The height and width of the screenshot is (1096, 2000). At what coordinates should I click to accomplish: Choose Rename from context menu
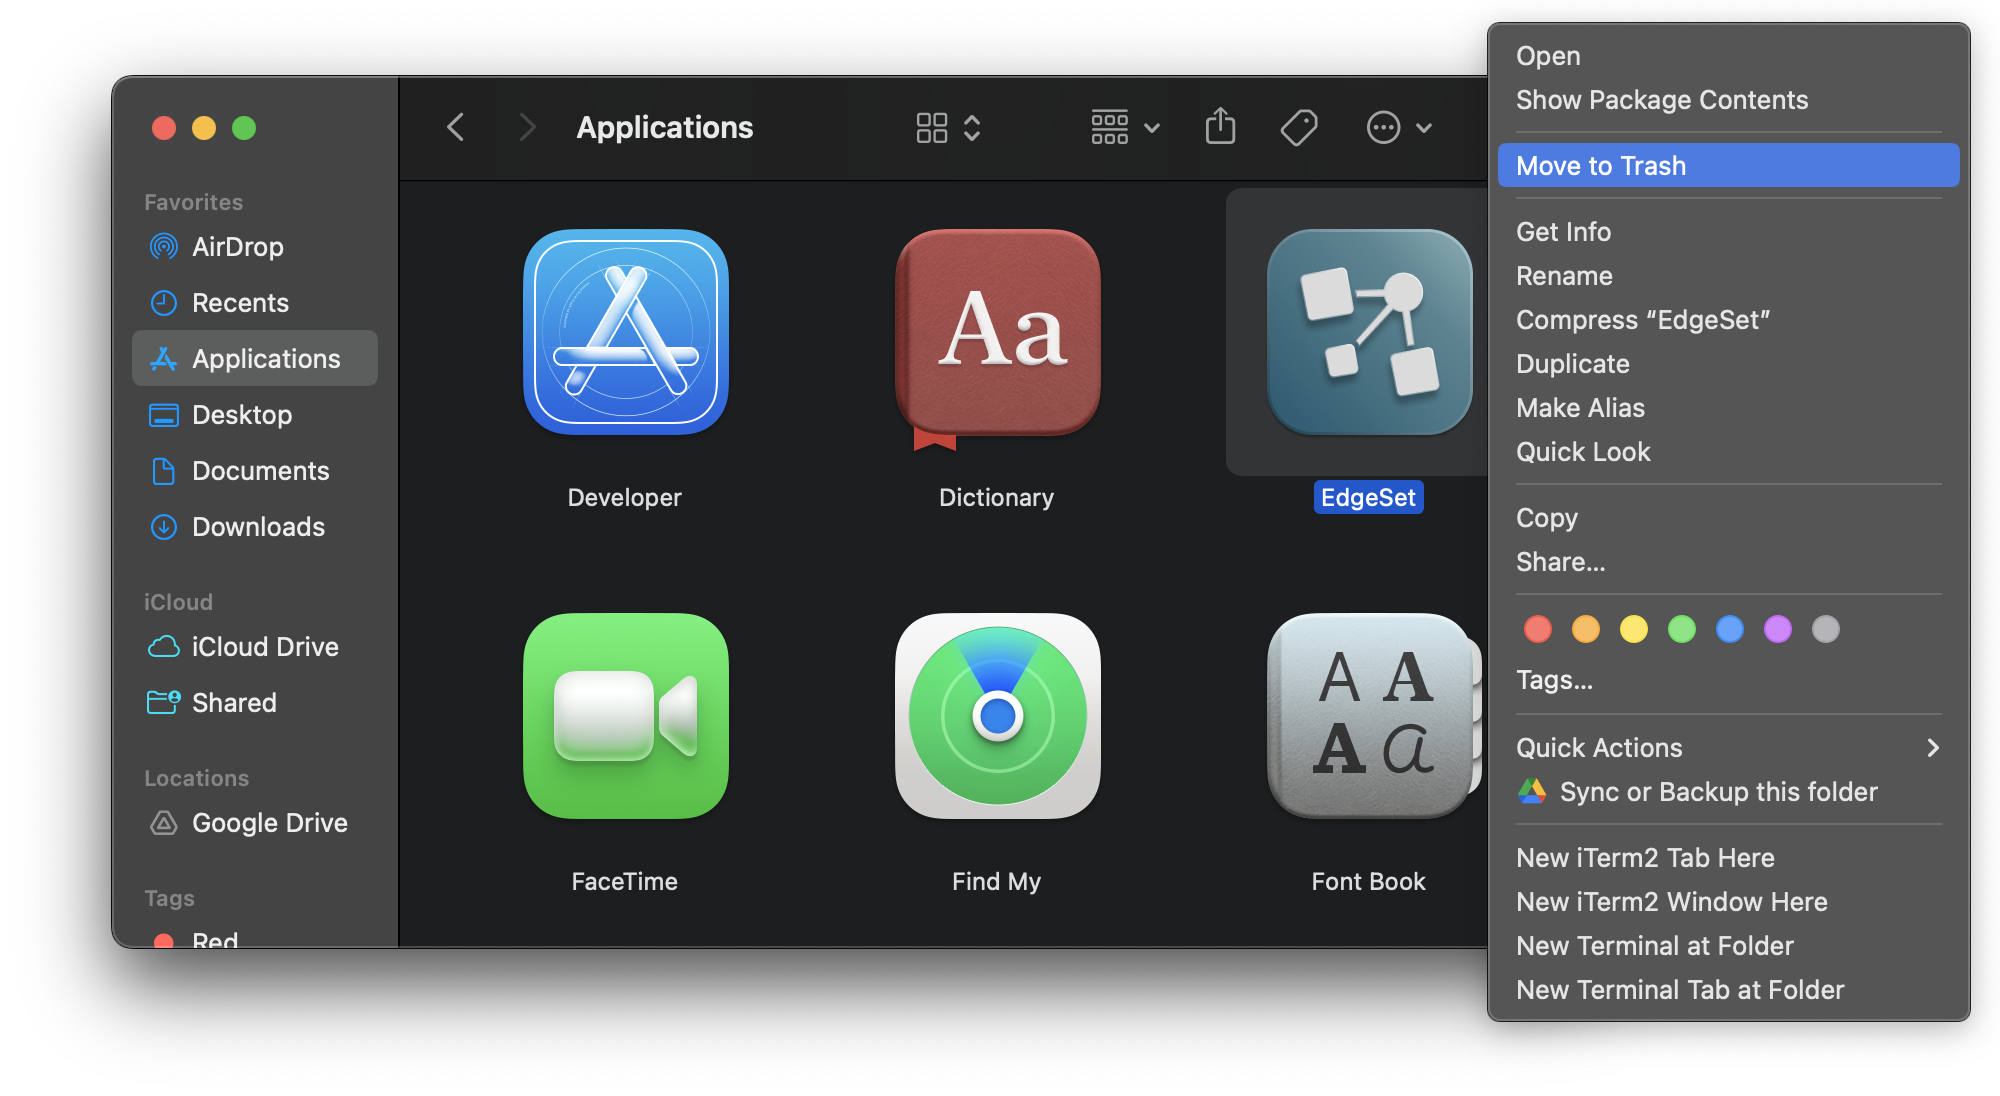[1729, 276]
